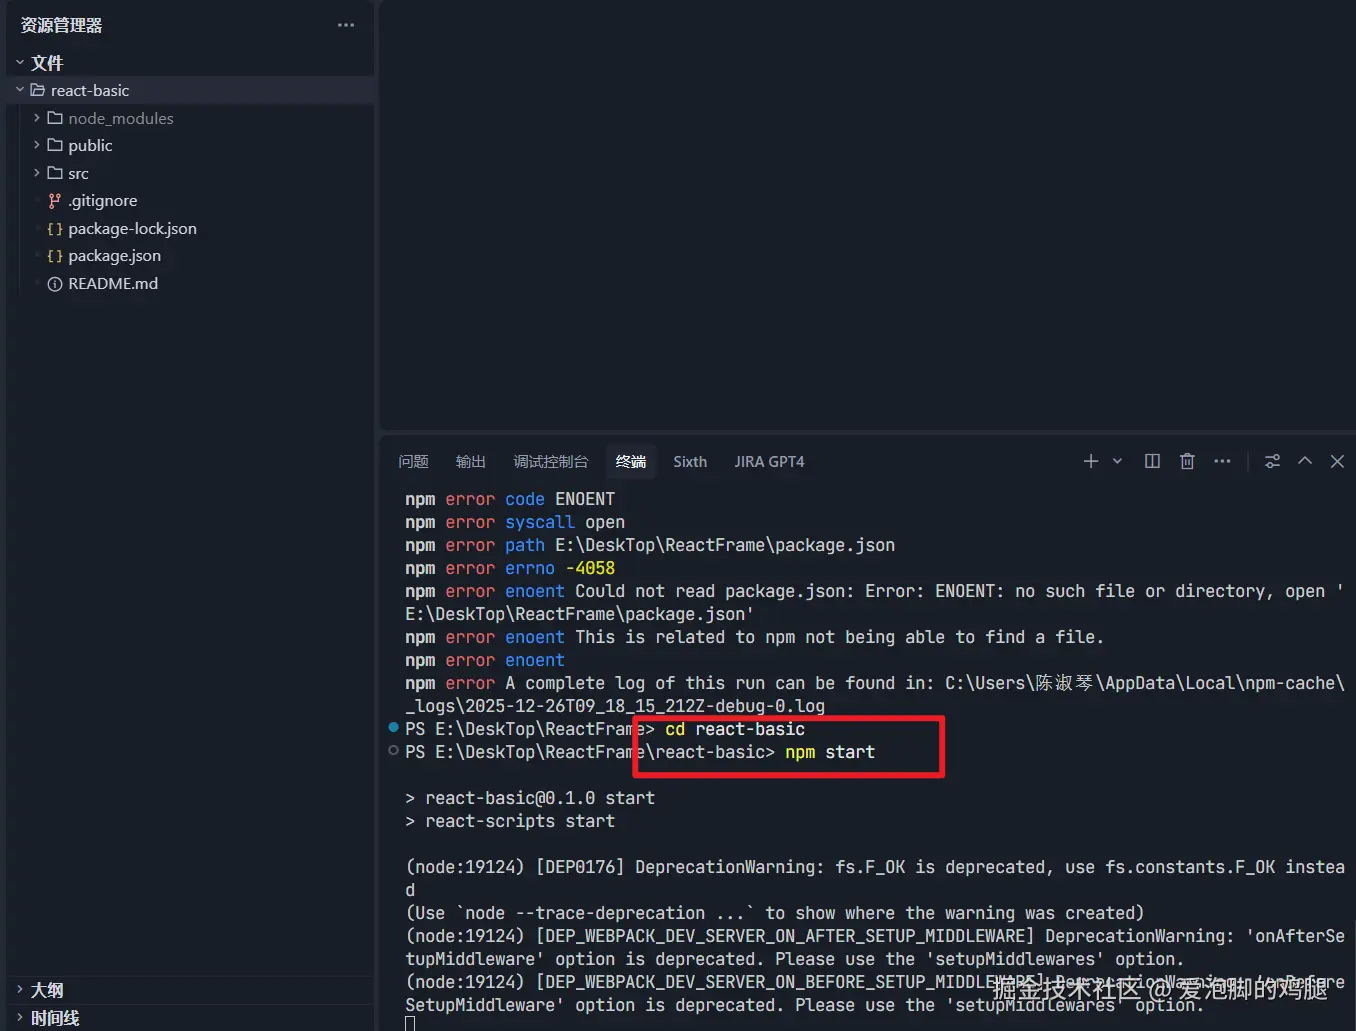1356x1031 pixels.
Task: Switch to the JIRA GPT4 tab
Action: pos(769,461)
